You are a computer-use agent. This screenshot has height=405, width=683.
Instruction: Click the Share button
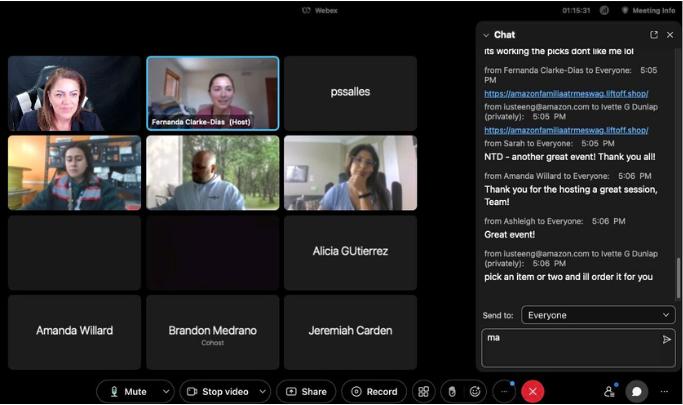pyautogui.click(x=305, y=392)
